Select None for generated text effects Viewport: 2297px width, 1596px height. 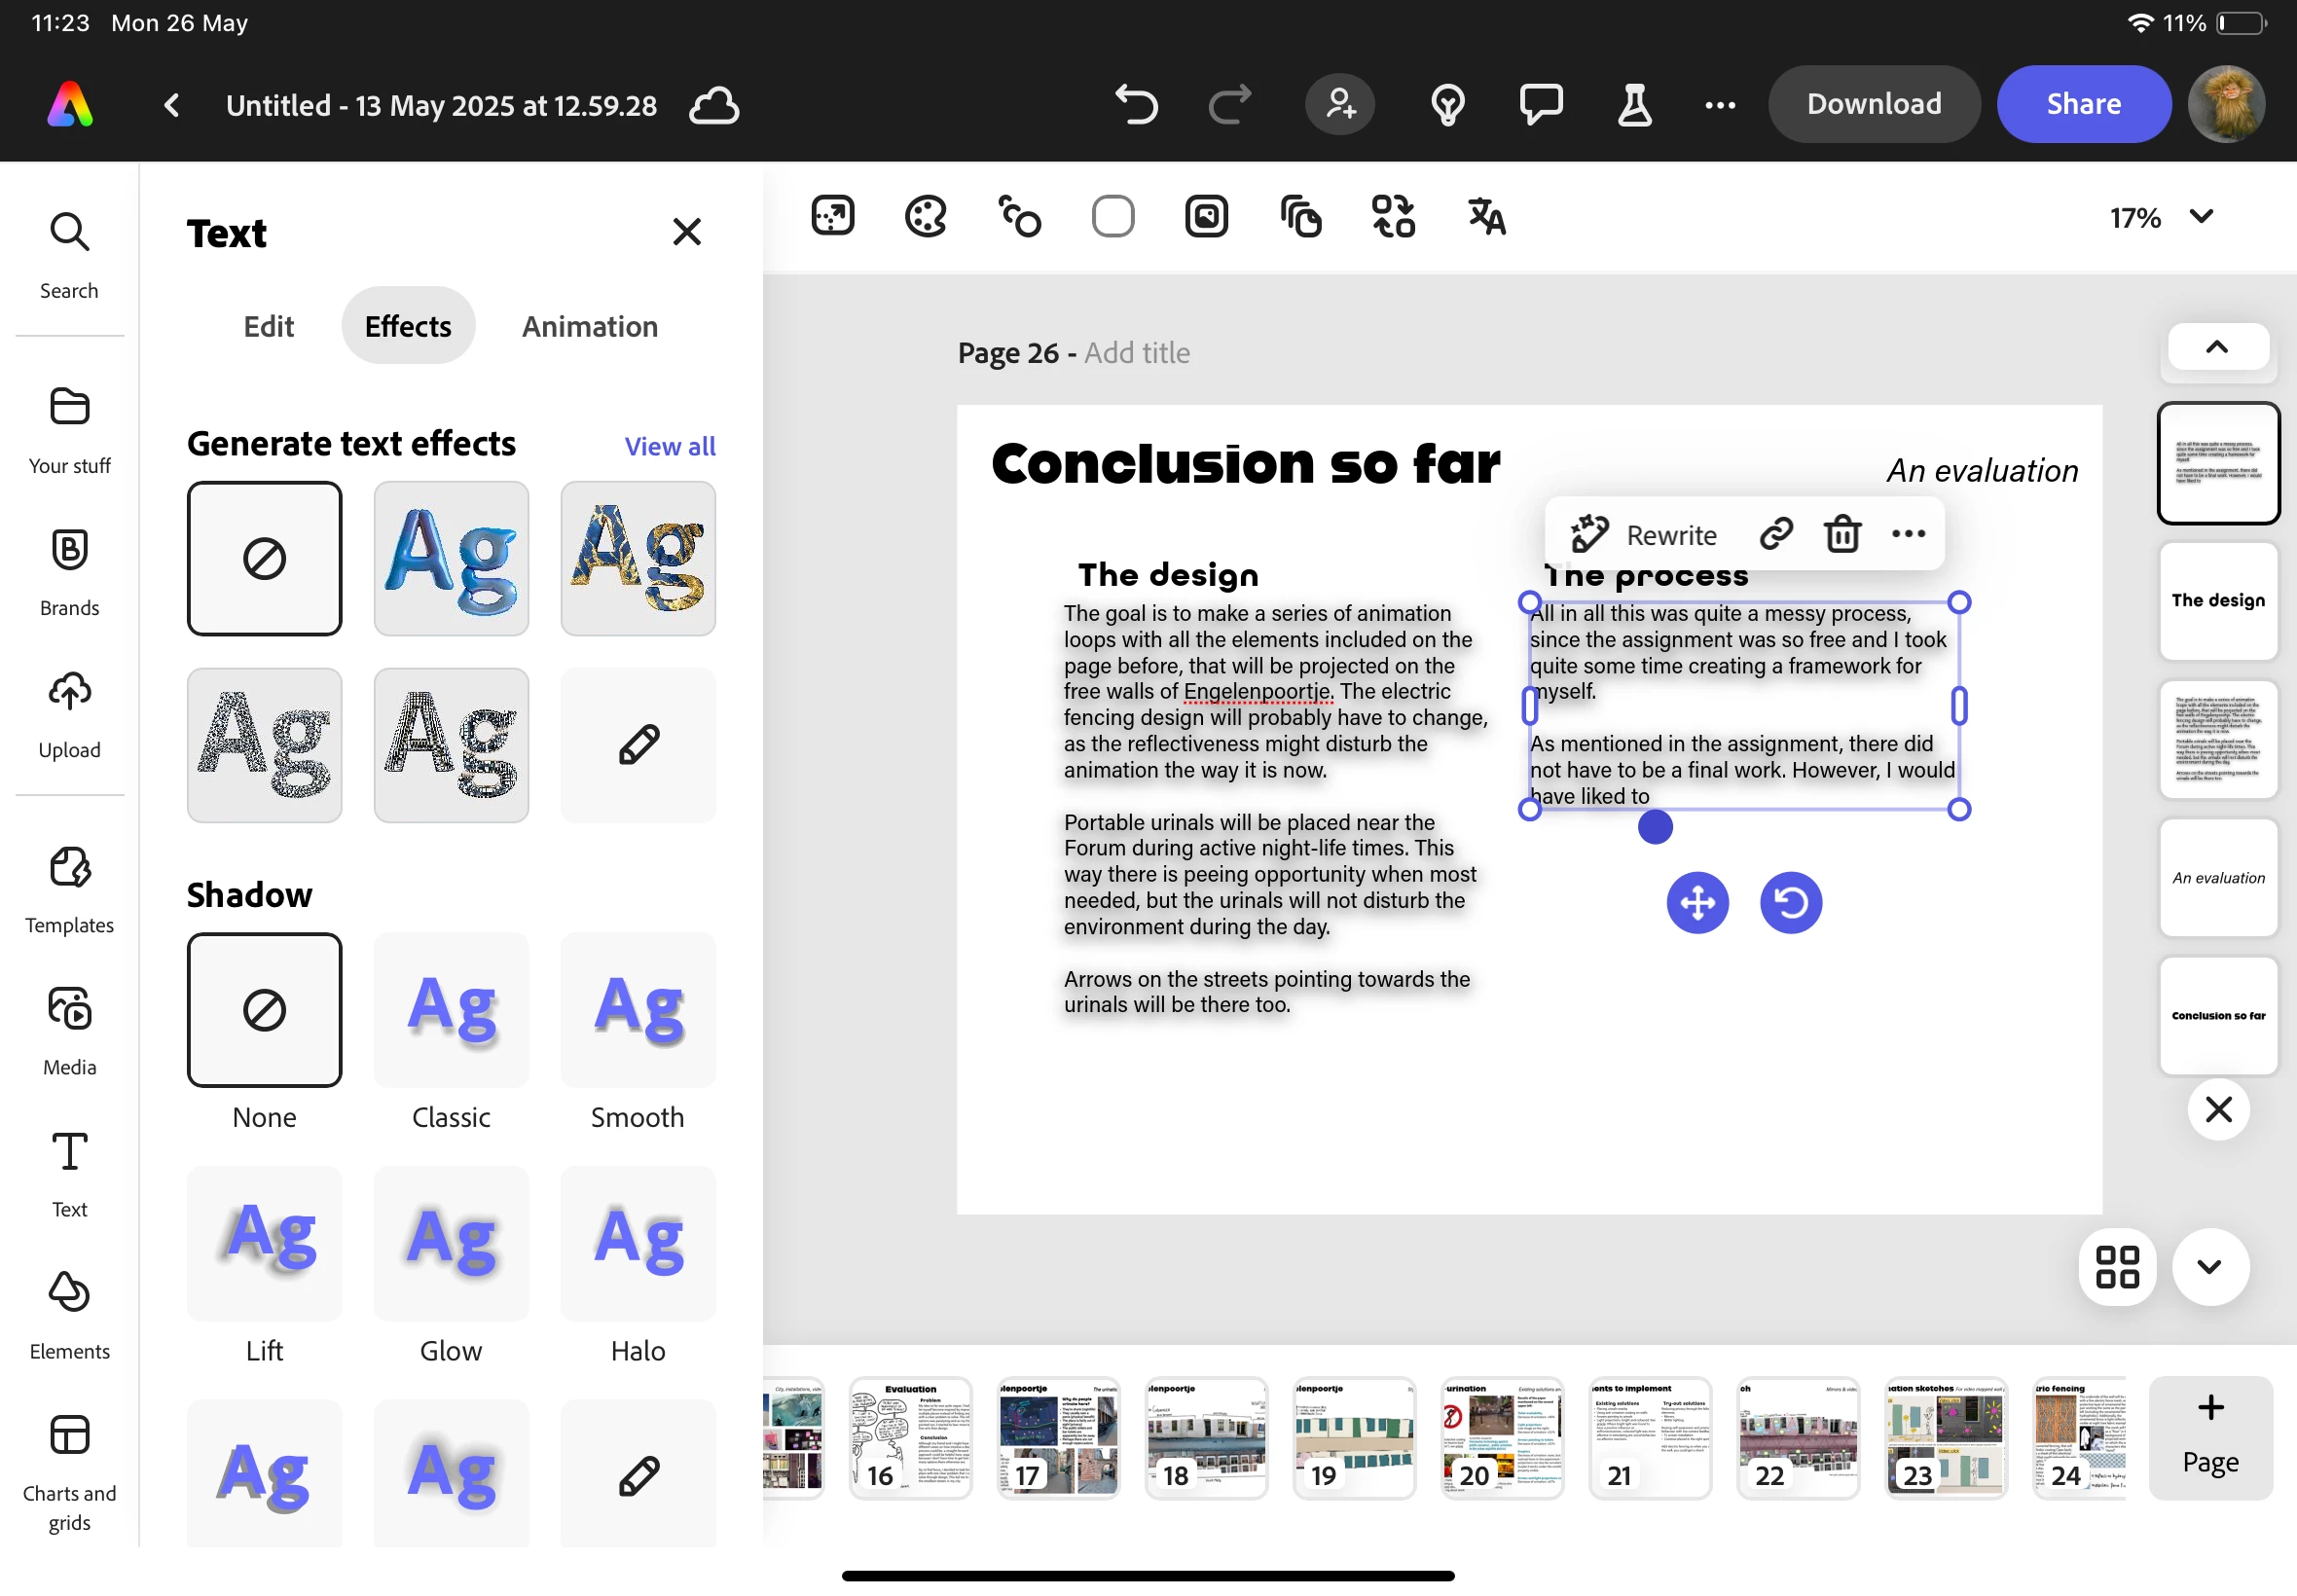point(264,558)
